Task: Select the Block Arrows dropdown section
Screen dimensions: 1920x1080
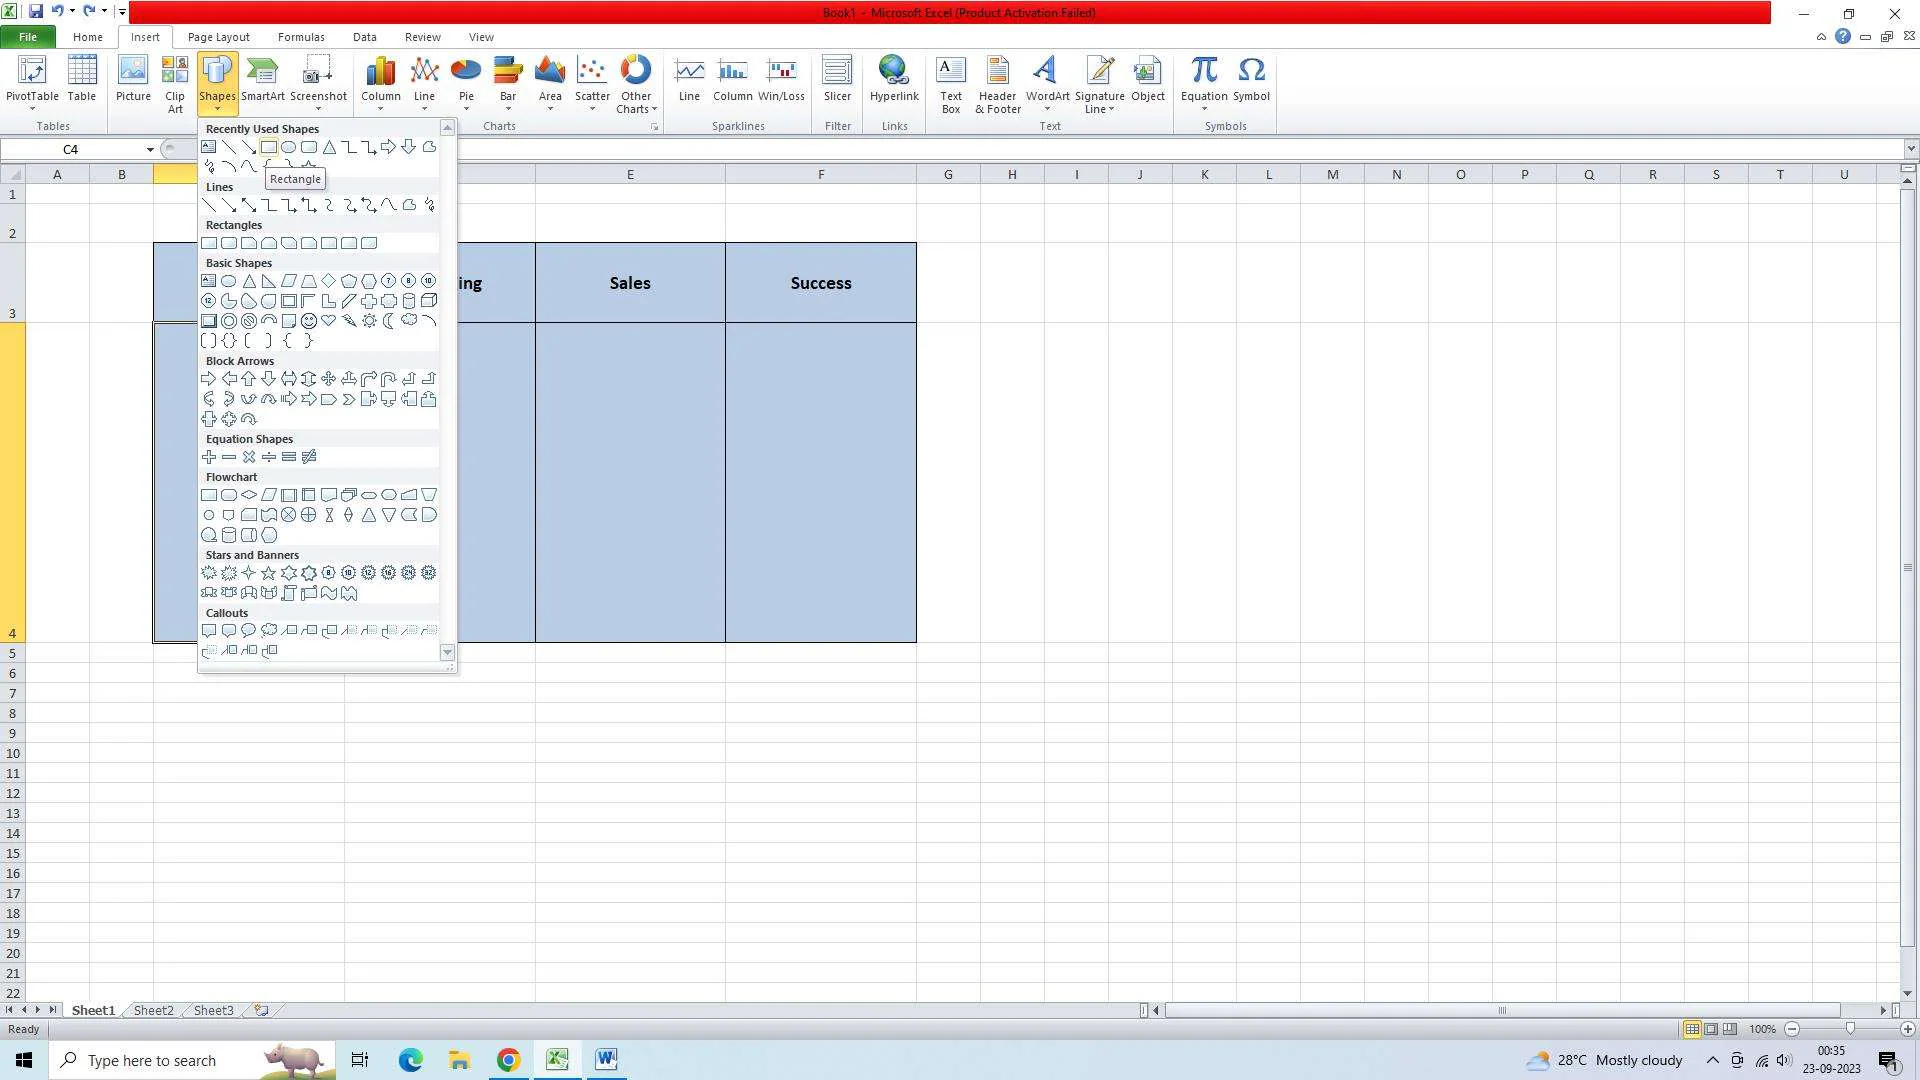Action: [240, 360]
